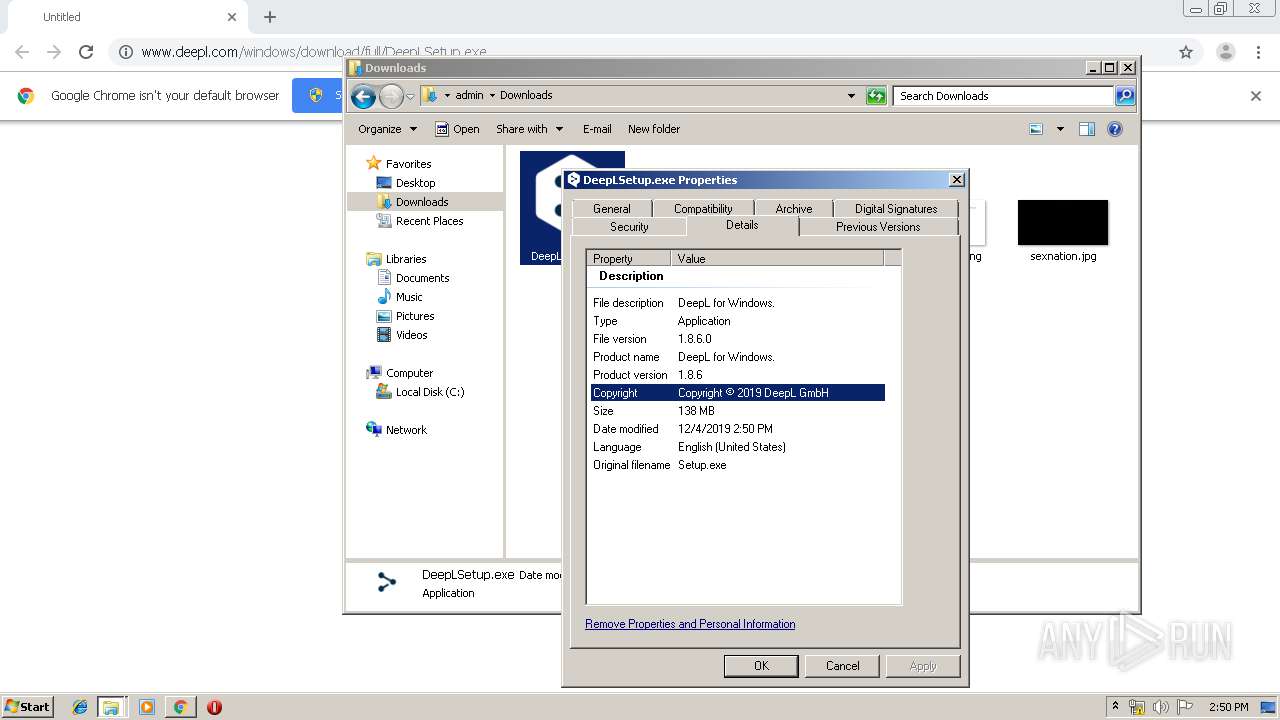Image resolution: width=1280 pixels, height=720 pixels.
Task: Select the File version 1.8.6.0 row
Action: (737, 339)
